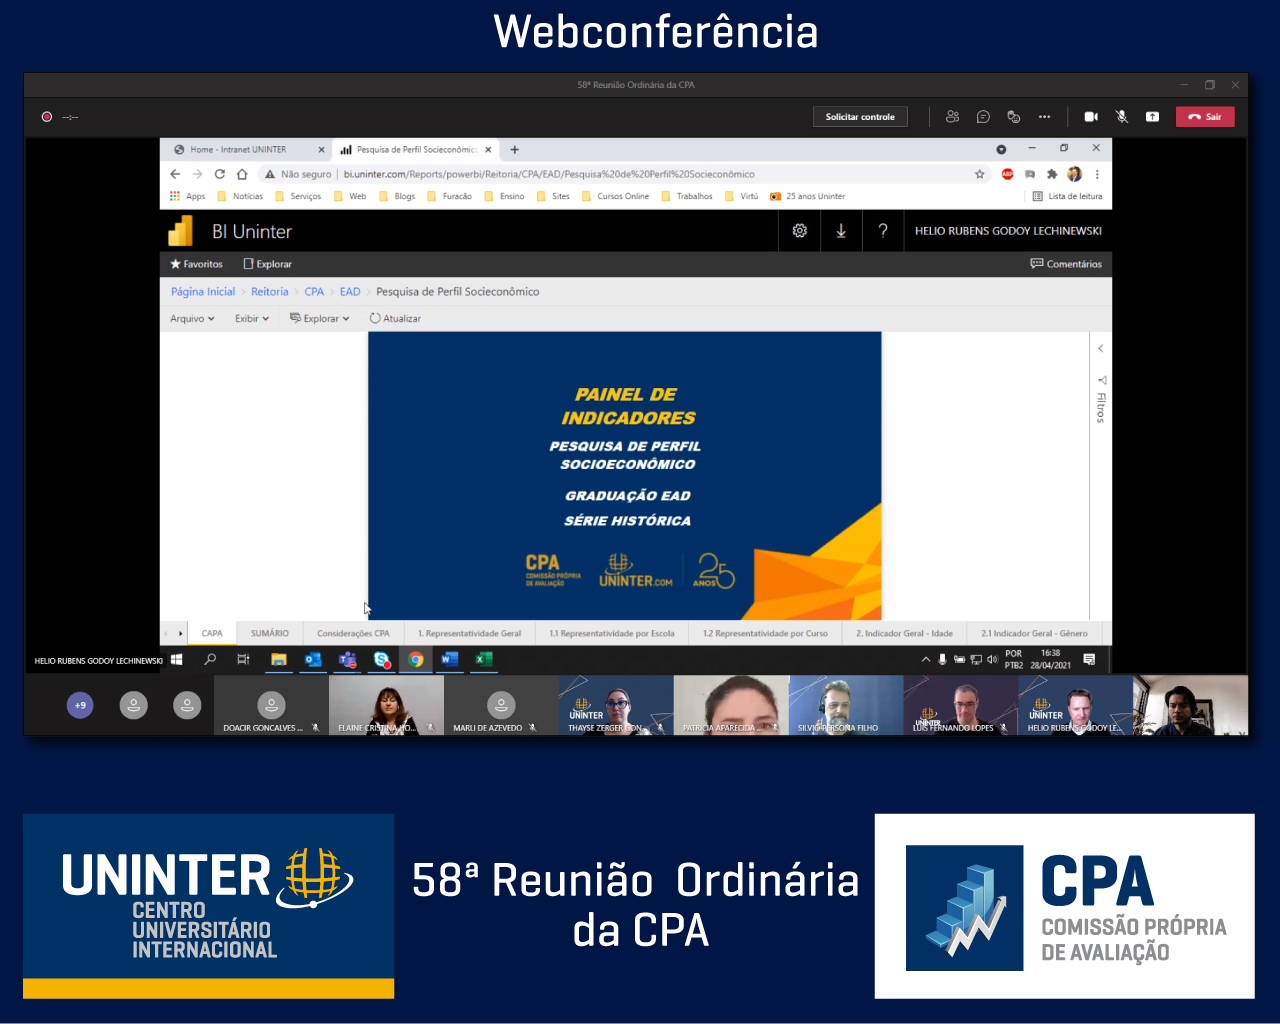The height and width of the screenshot is (1024, 1280).
Task: Unmute the microphone in the meeting
Action: tap(1122, 117)
